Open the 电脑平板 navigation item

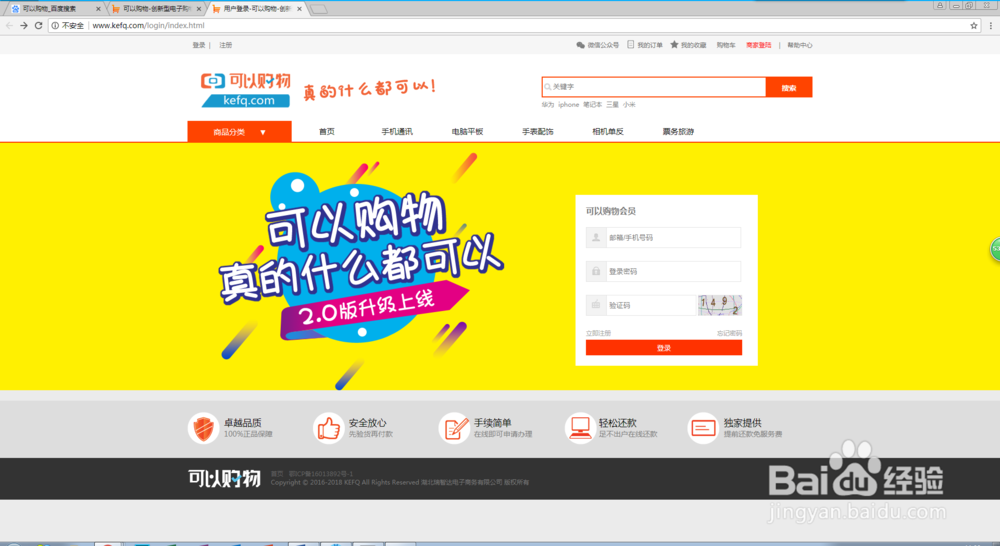pyautogui.click(x=467, y=131)
